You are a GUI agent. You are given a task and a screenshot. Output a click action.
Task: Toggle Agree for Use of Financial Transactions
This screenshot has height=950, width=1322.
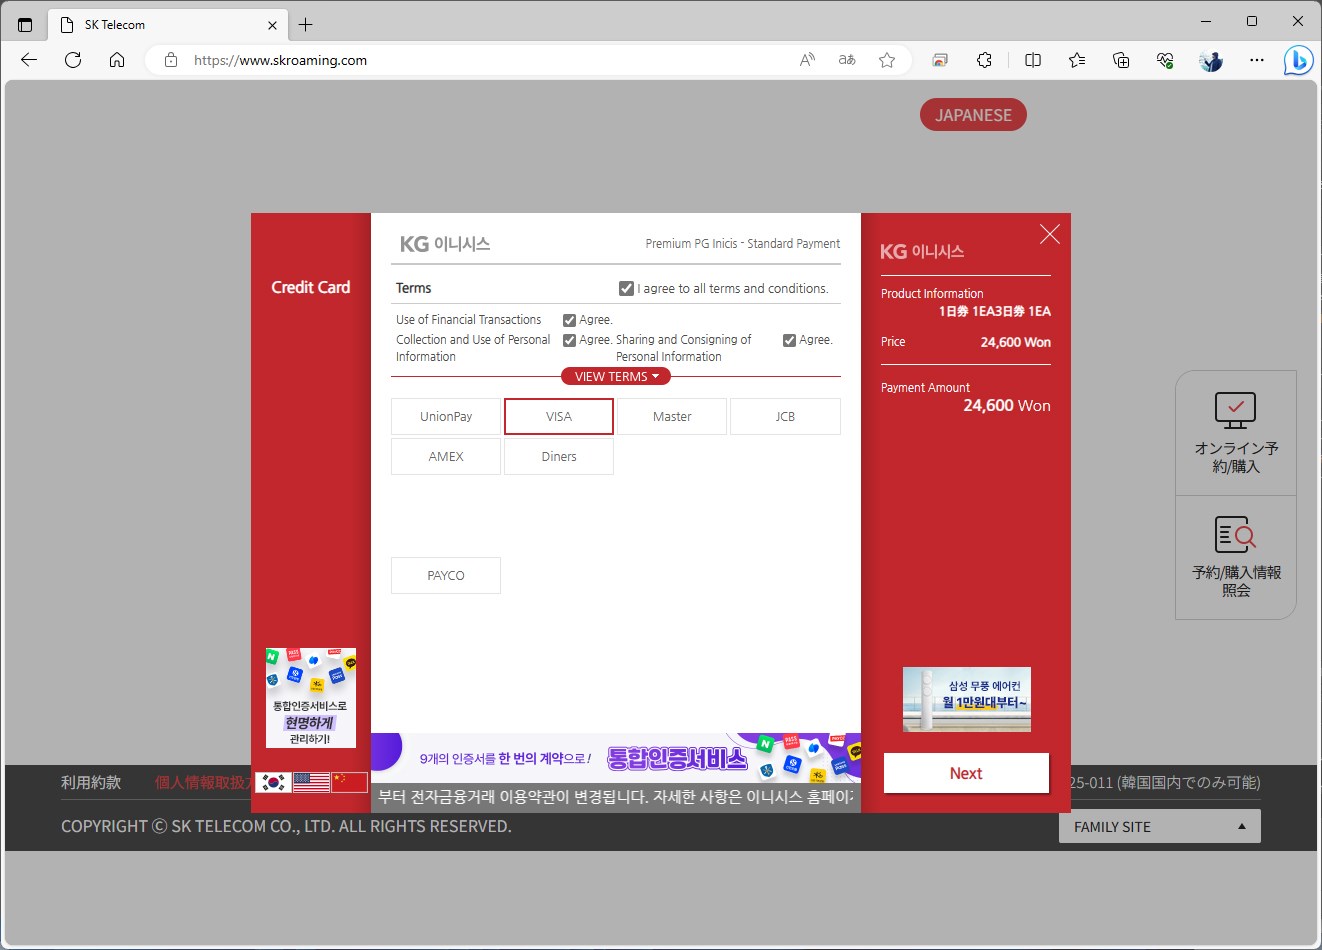click(569, 320)
